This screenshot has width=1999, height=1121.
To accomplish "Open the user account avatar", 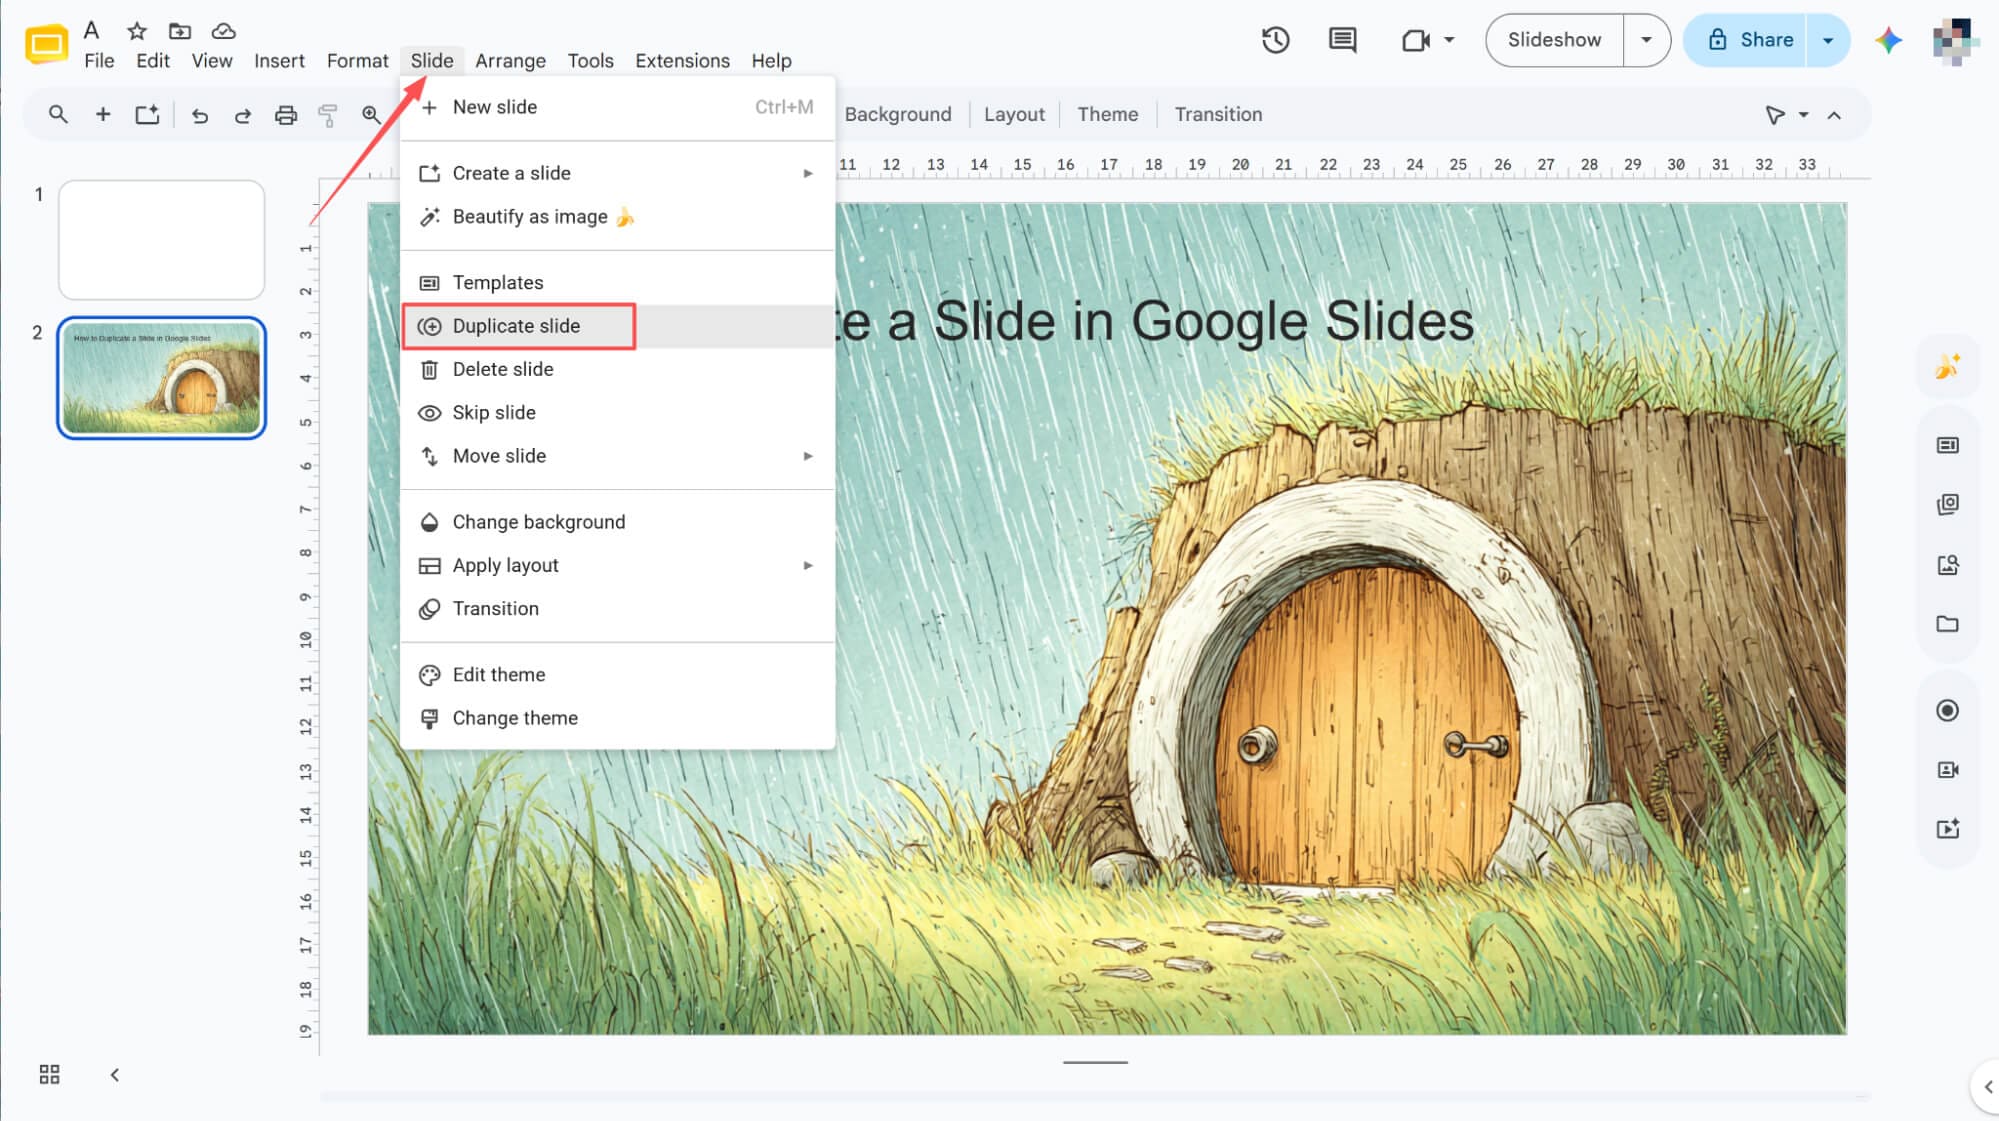I will pos(1954,40).
